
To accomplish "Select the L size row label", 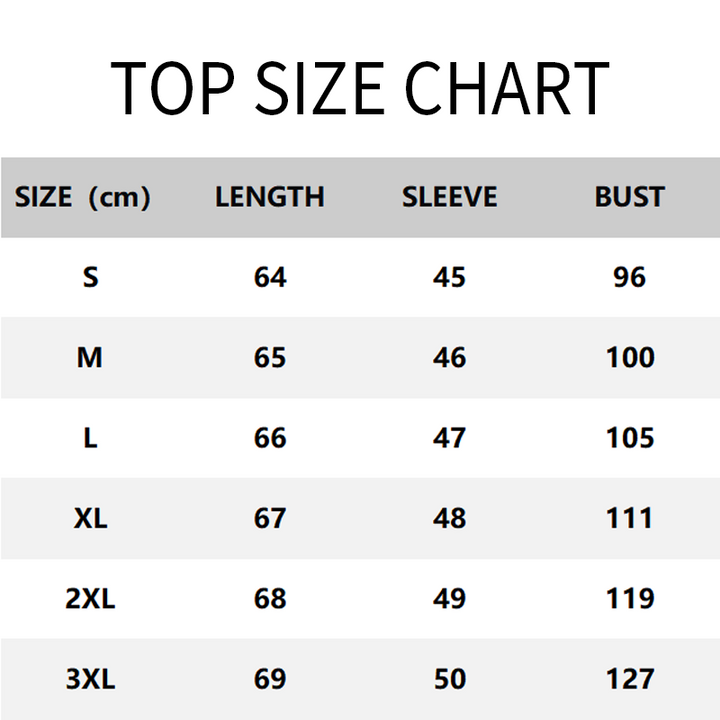I will pyautogui.click(x=90, y=438).
